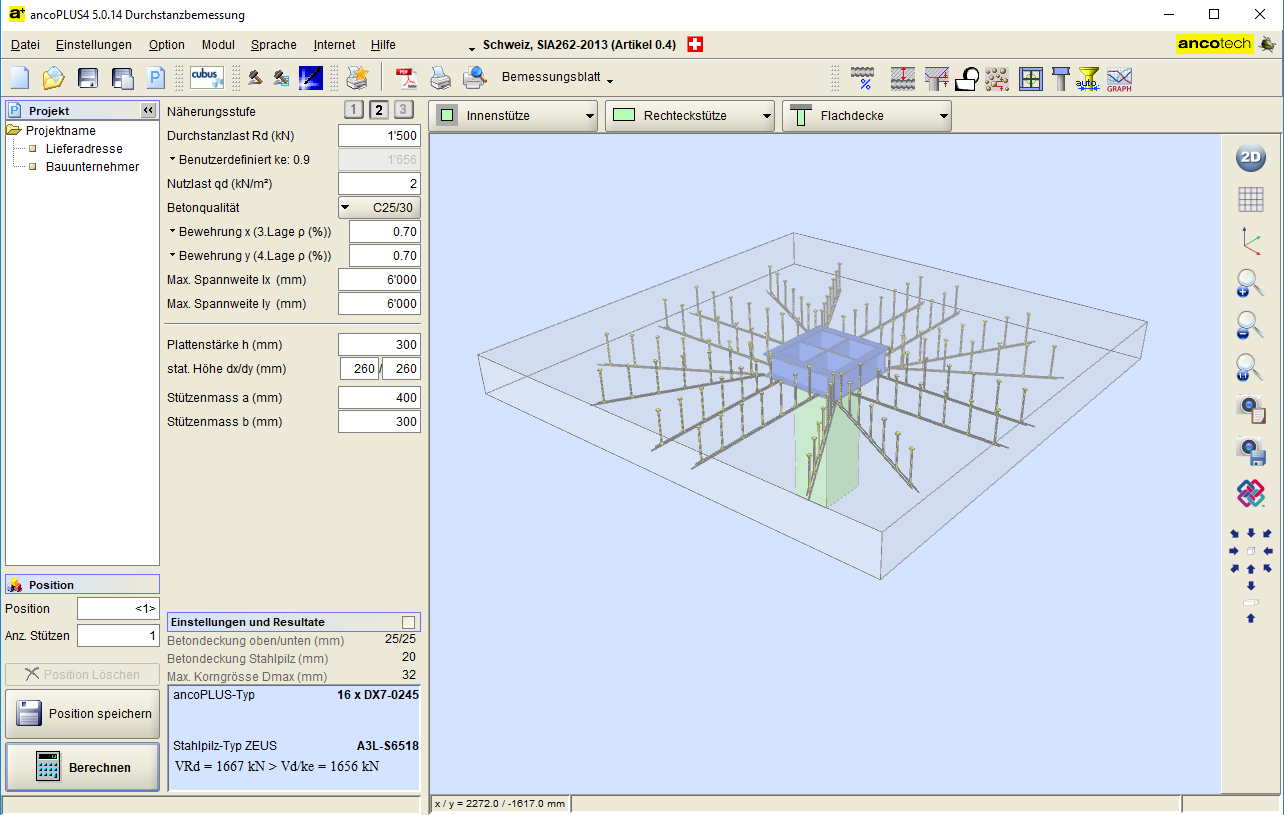
Task: Click the cubus import icon
Action: click(206, 78)
